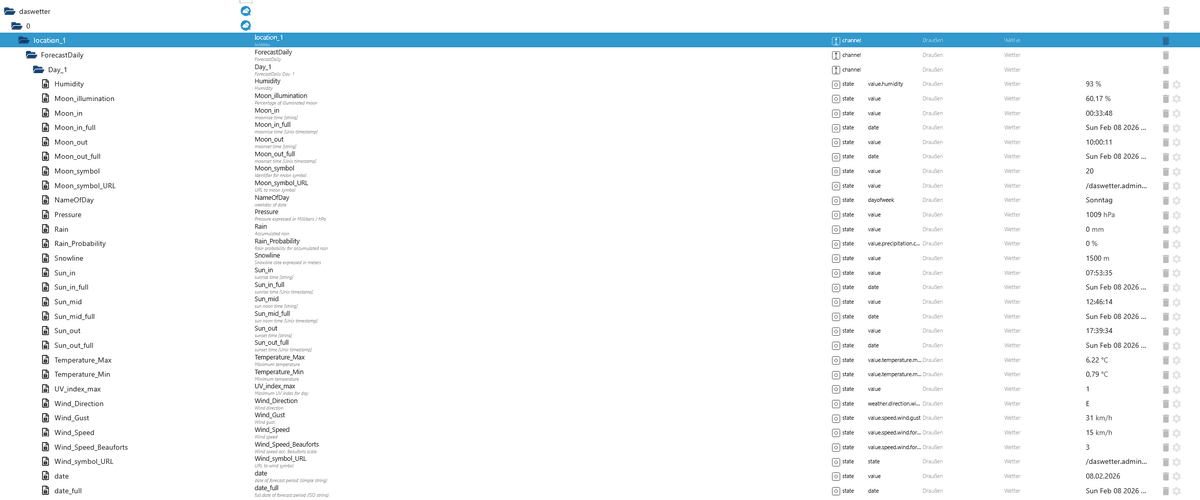The image size is (1200, 500).
Task: Click the Wind_Direction value E
Action: 1088,404
